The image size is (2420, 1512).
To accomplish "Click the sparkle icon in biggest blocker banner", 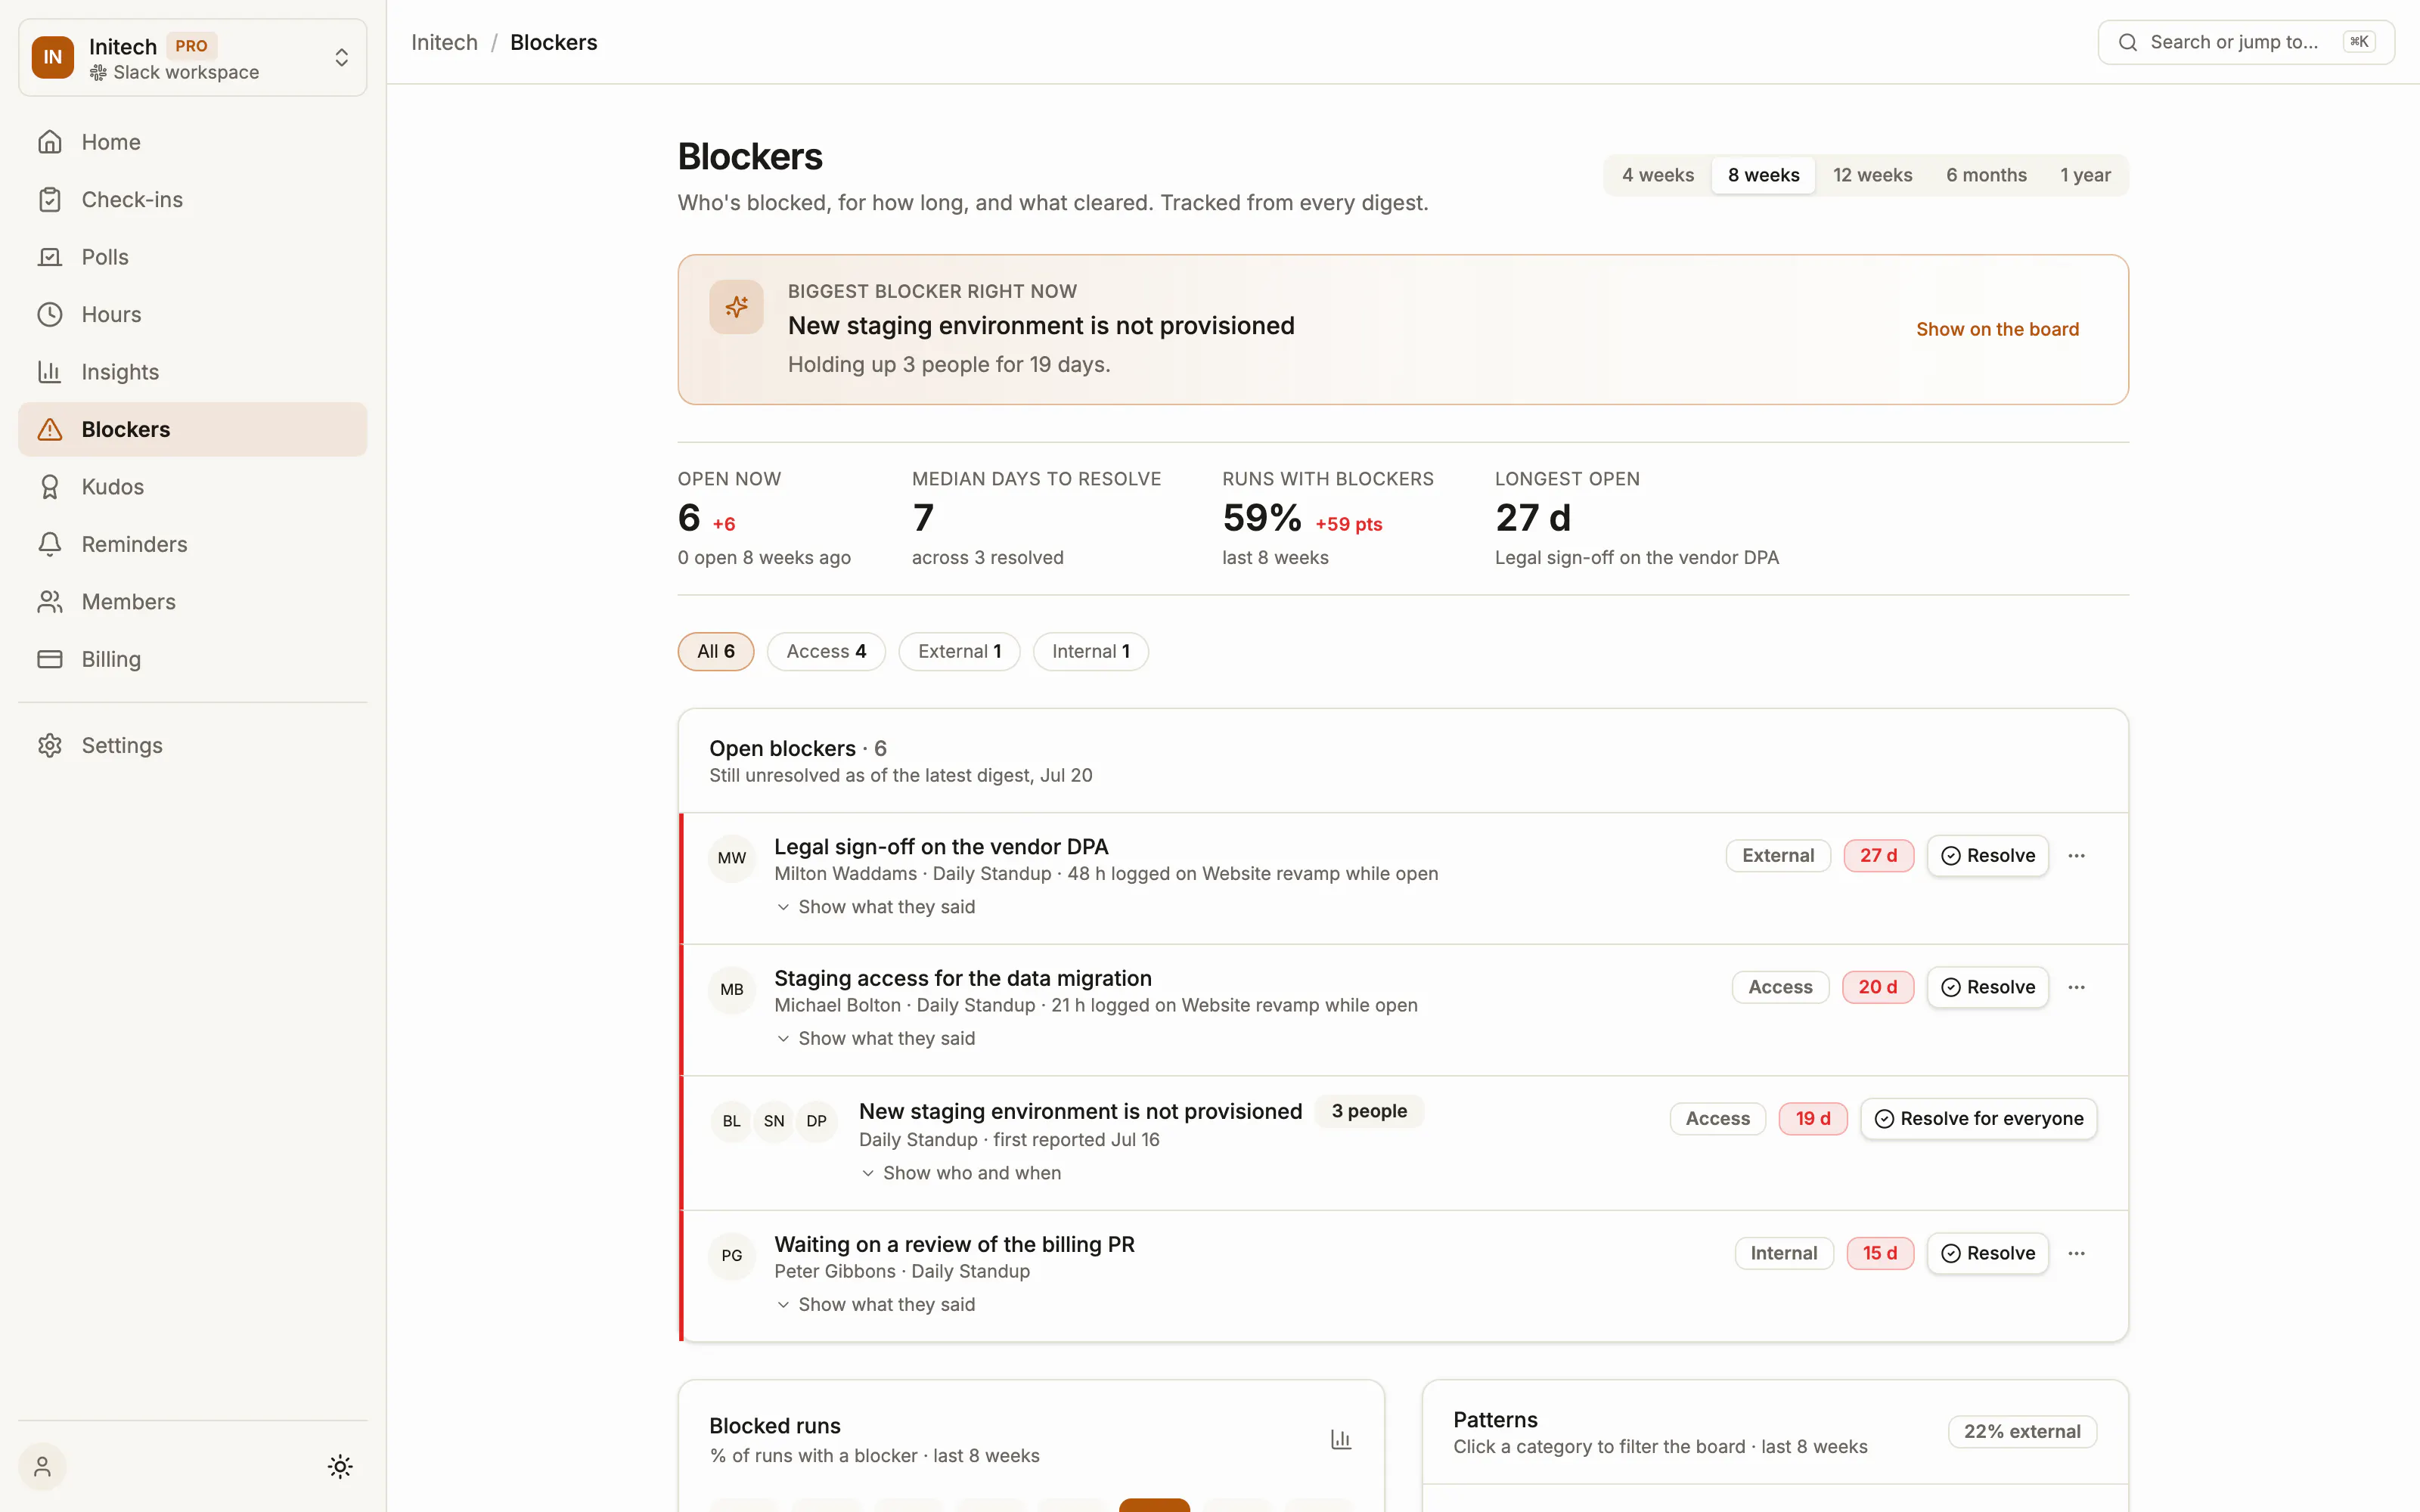I will coord(737,307).
